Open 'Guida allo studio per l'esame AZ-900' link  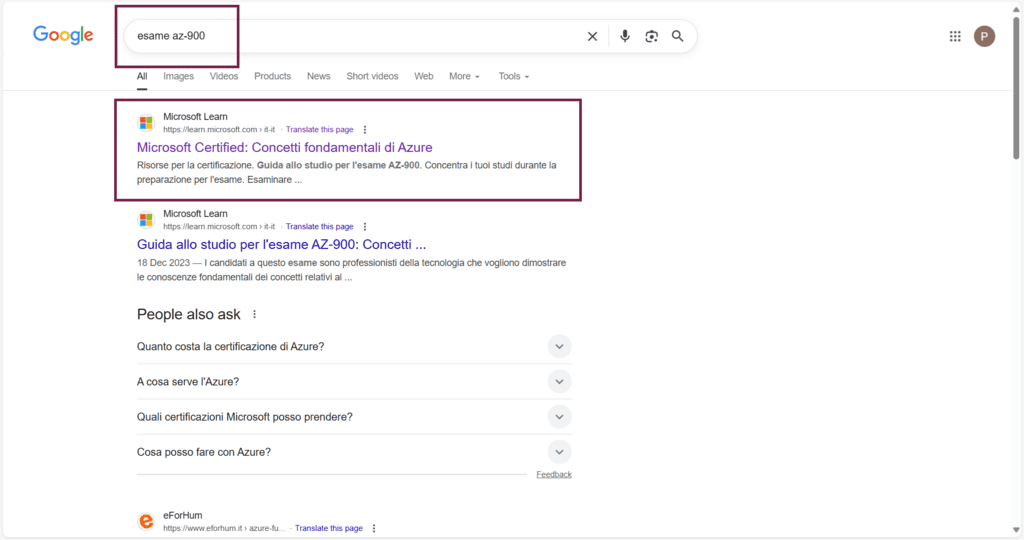coord(281,245)
